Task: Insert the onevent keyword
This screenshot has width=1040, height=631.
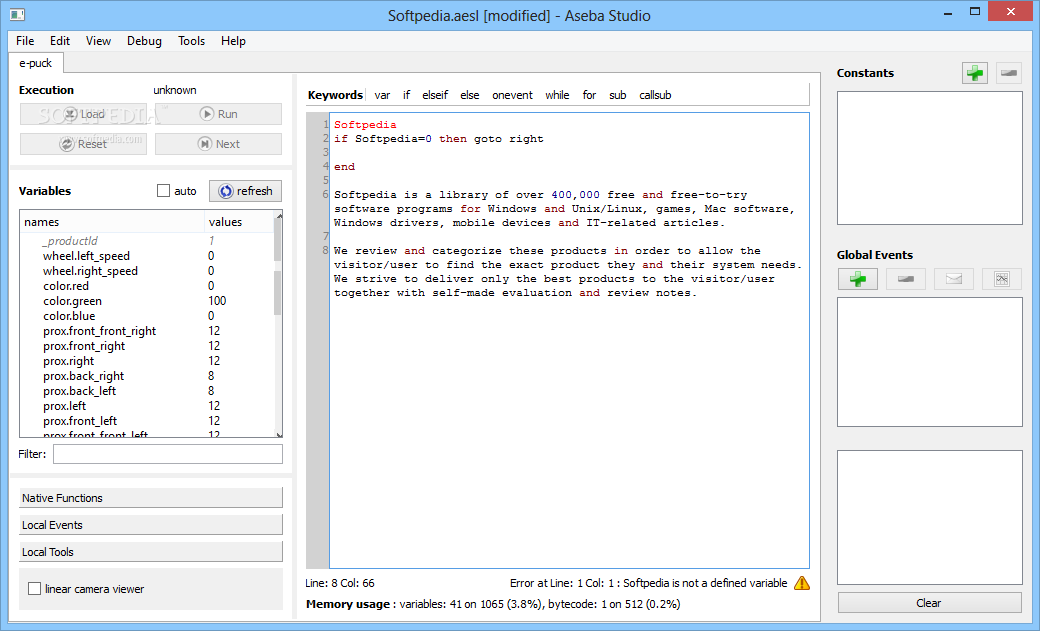Action: (512, 95)
